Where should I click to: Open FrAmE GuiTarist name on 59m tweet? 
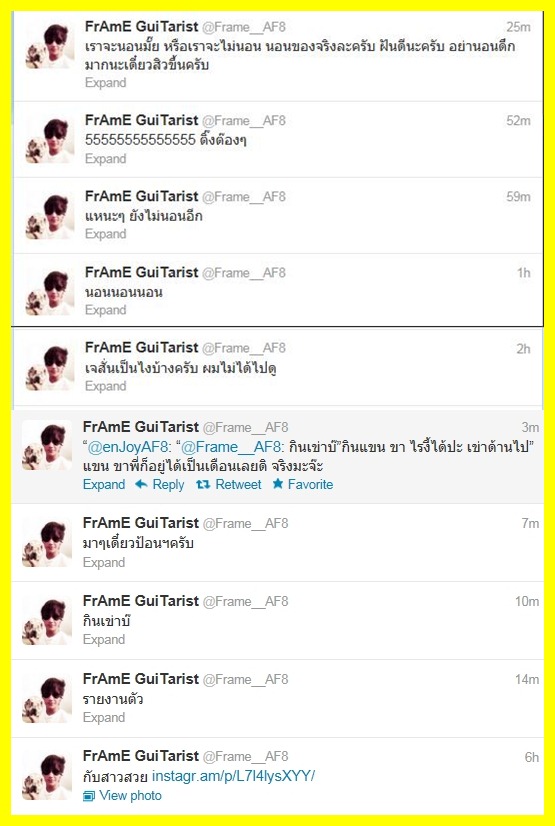click(x=142, y=196)
